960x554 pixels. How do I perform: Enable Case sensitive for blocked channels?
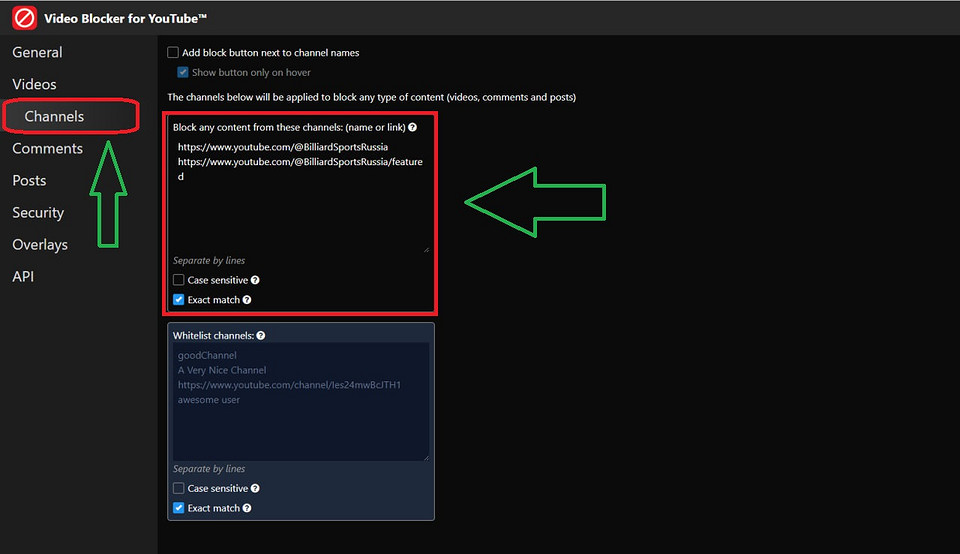pyautogui.click(x=179, y=281)
